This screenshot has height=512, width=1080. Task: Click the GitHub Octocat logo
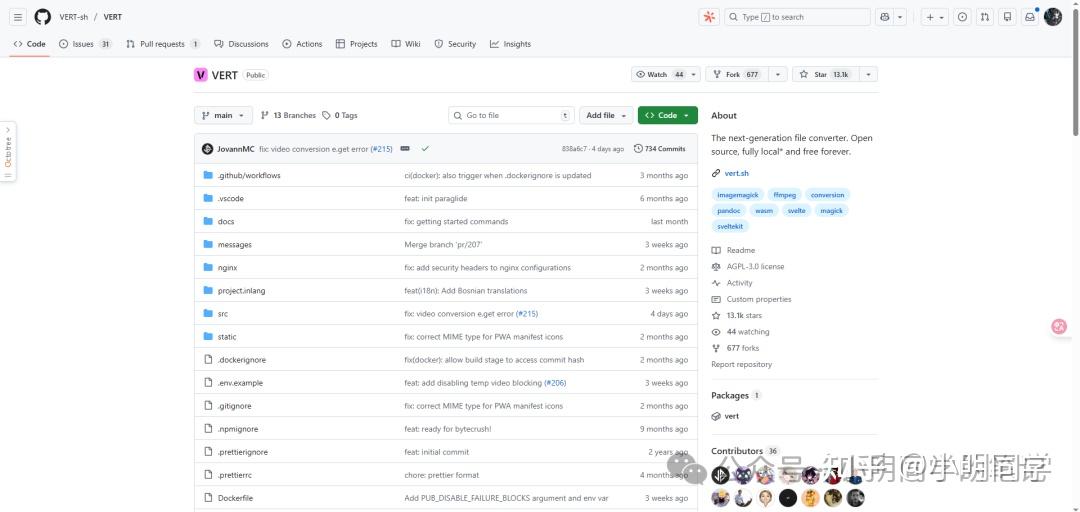(x=42, y=17)
